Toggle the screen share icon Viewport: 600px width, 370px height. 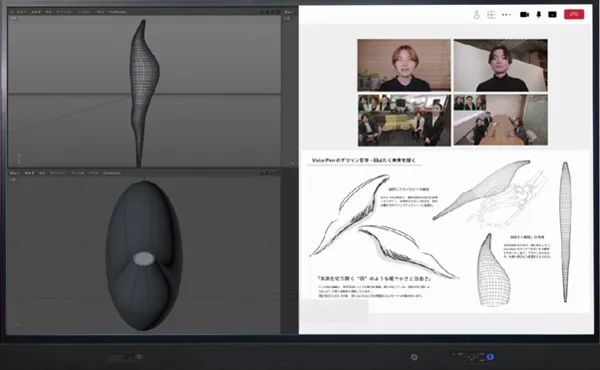[552, 15]
